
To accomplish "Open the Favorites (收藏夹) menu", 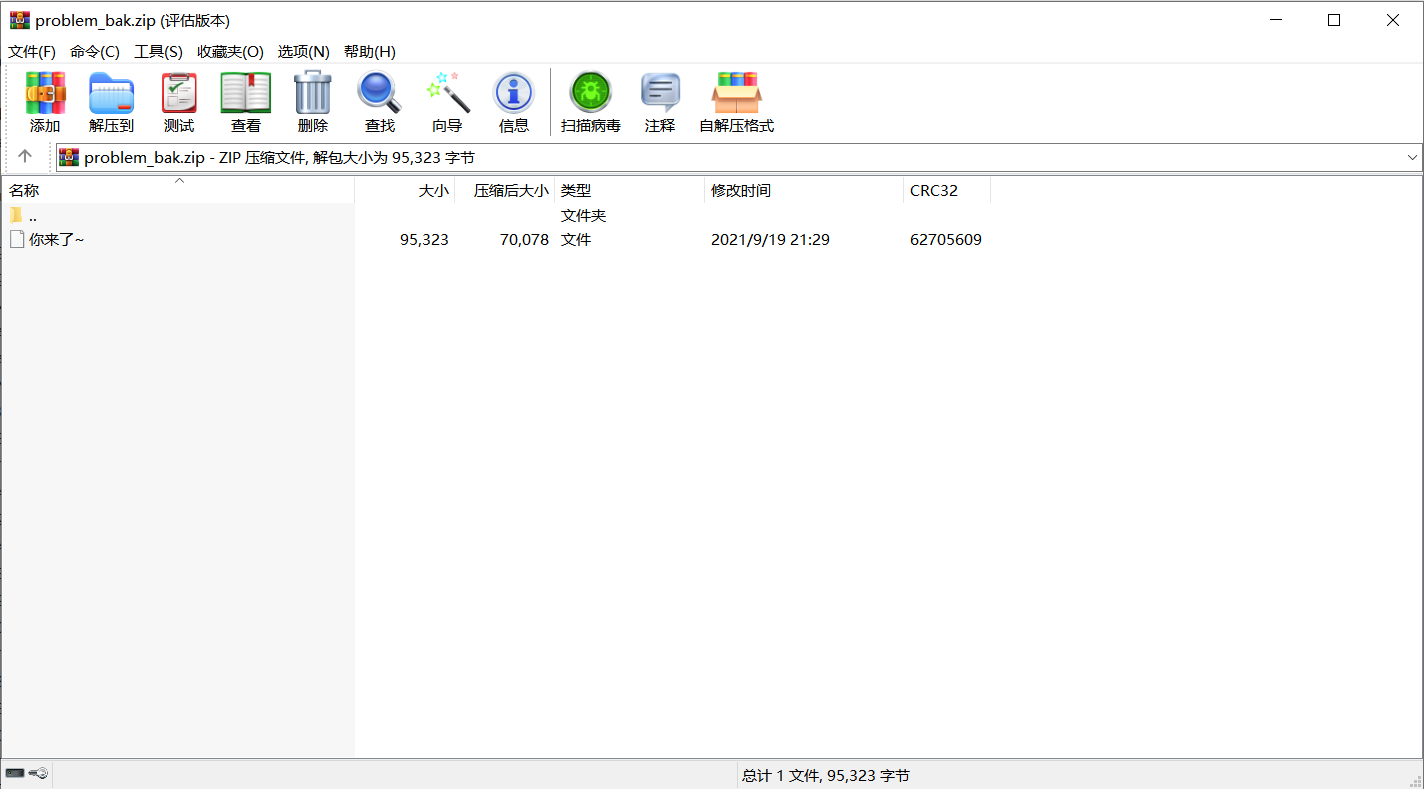I will pyautogui.click(x=230, y=52).
